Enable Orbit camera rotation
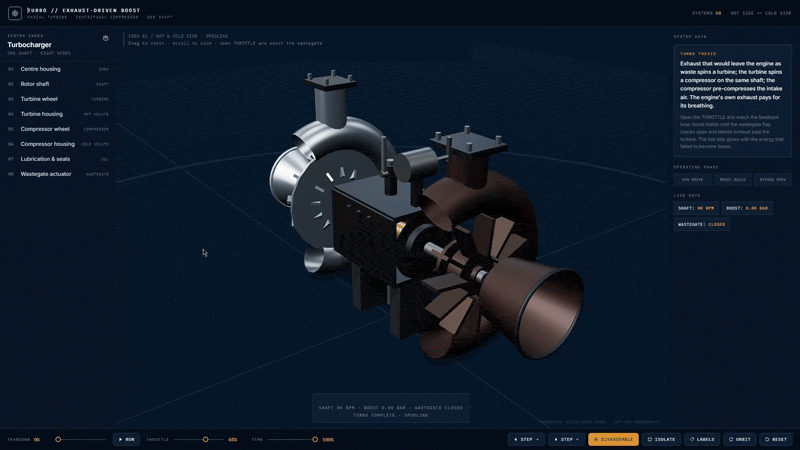This screenshot has width=800, height=450. click(x=740, y=439)
